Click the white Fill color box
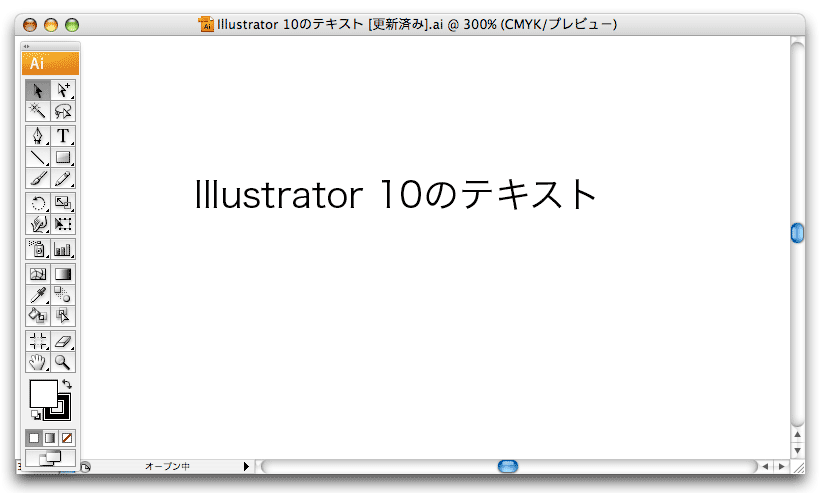The image size is (822, 493). (x=43, y=393)
